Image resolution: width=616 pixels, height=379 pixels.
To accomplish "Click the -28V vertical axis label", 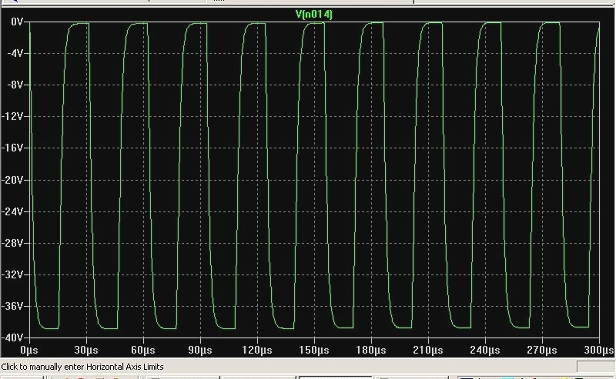I will click(13, 243).
